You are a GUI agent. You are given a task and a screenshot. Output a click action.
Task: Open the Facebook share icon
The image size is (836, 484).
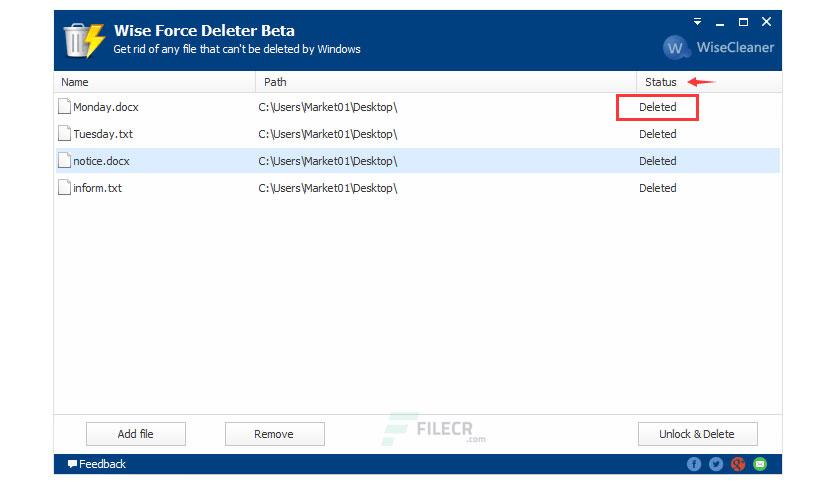(x=694, y=464)
